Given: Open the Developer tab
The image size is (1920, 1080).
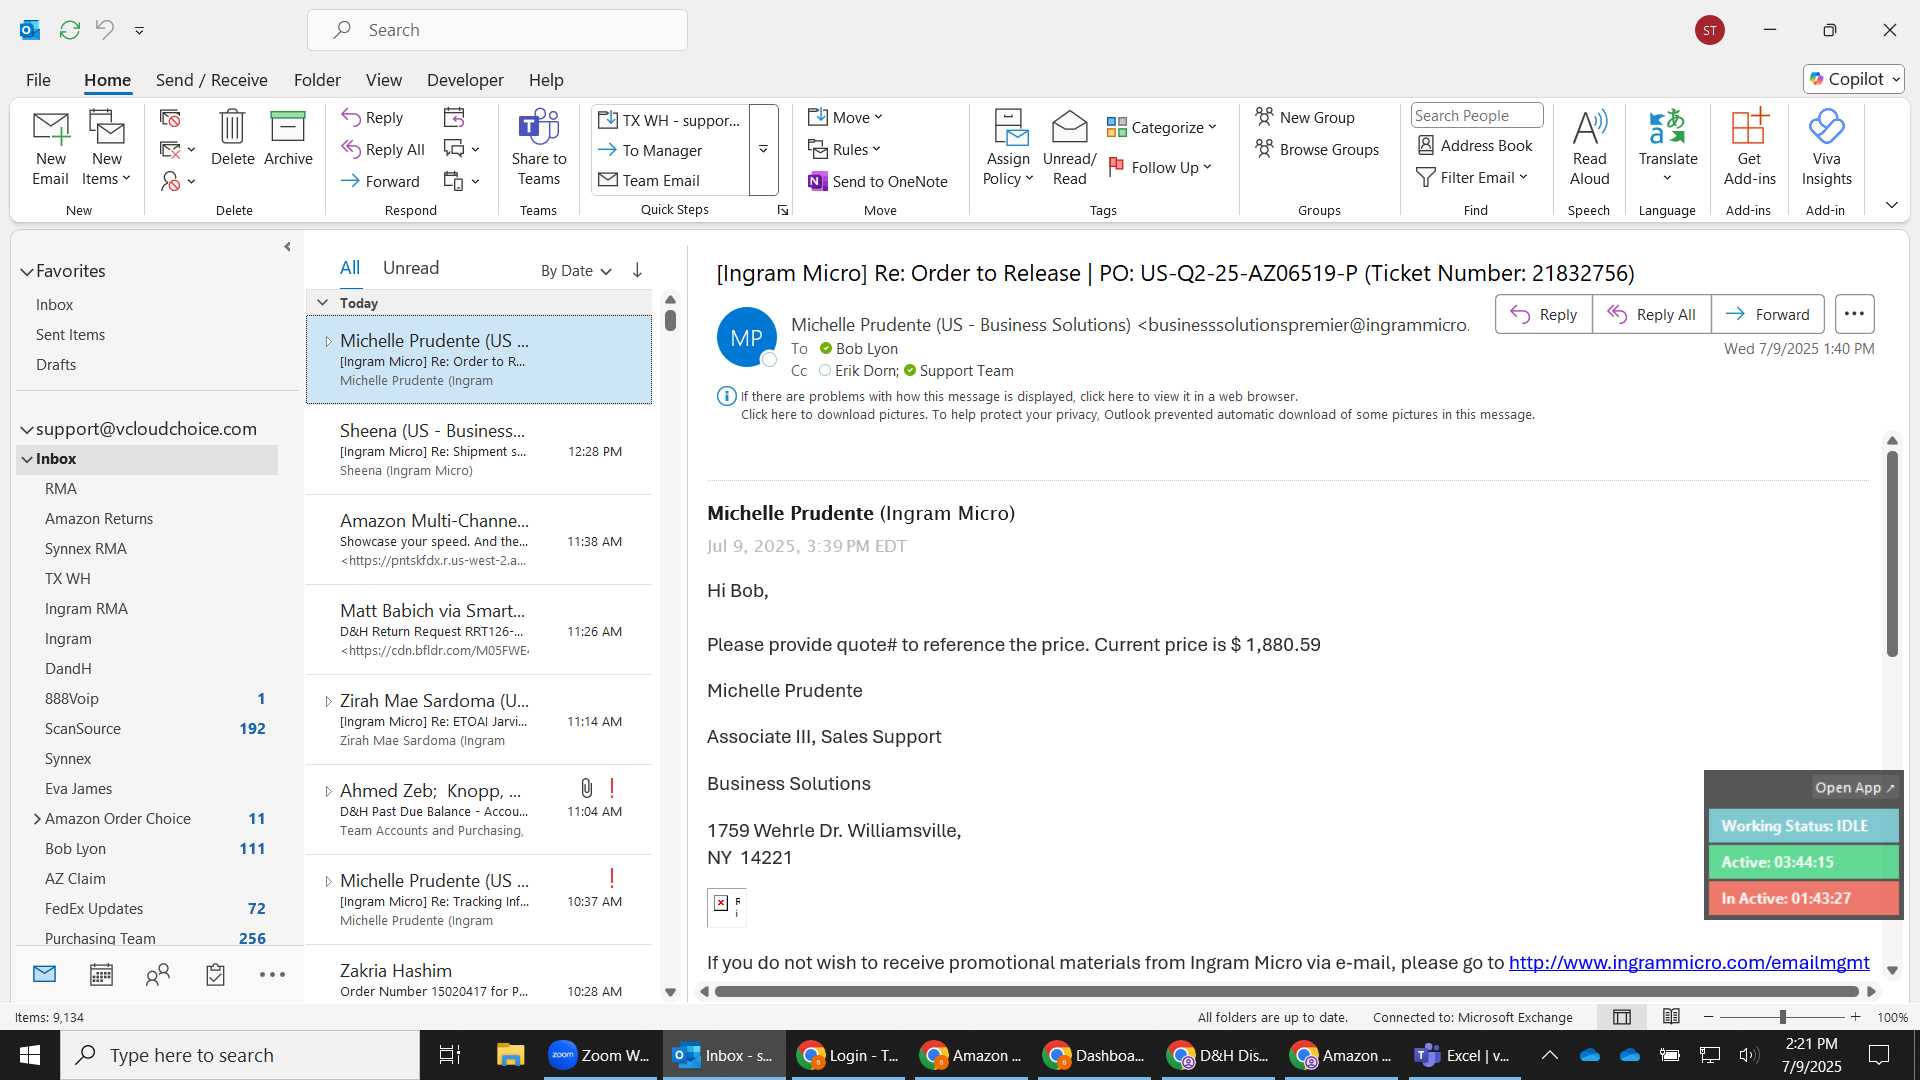Looking at the screenshot, I should click(x=465, y=80).
